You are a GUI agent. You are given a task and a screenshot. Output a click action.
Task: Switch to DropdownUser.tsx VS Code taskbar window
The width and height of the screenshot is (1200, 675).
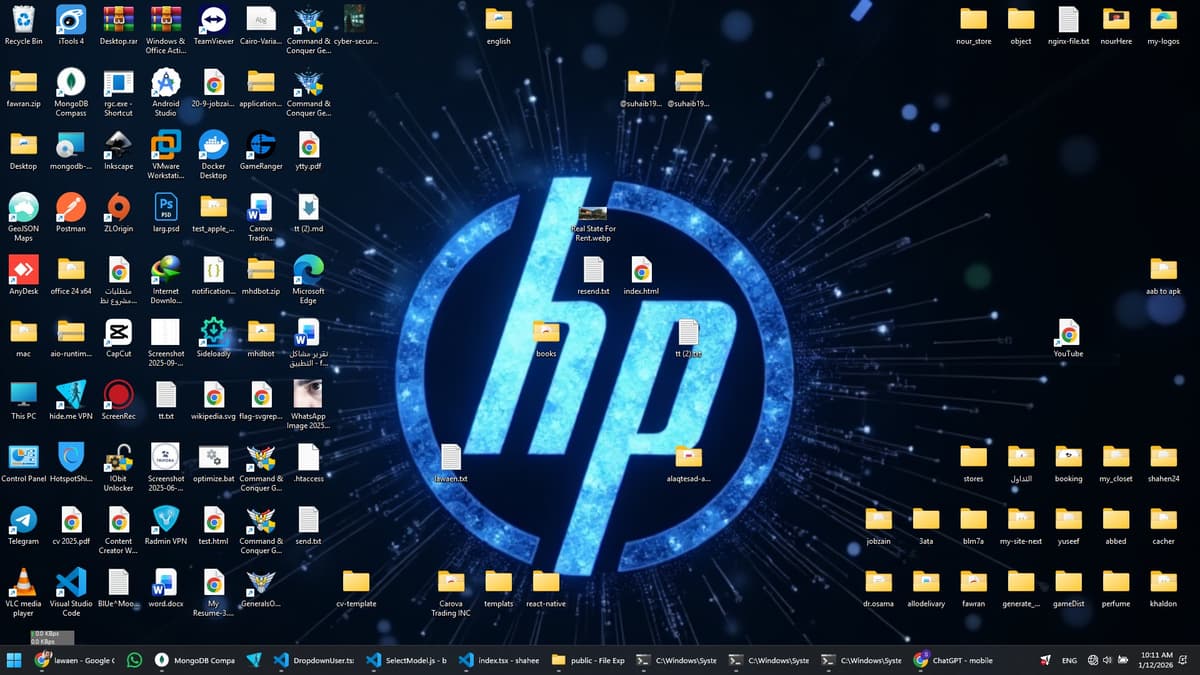[x=314, y=660]
